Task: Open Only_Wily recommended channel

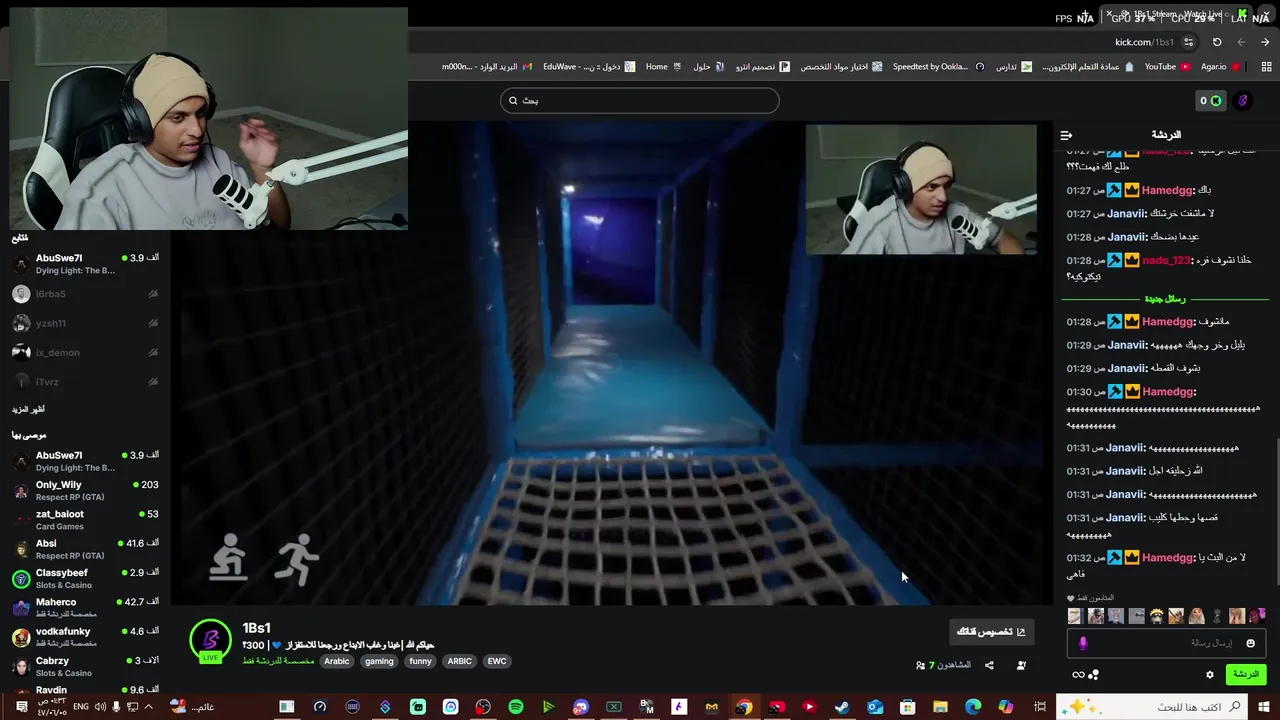Action: pyautogui.click(x=85, y=490)
